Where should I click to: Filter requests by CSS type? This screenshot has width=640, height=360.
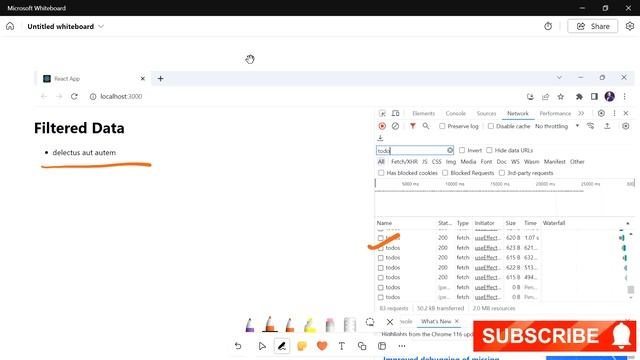437,162
